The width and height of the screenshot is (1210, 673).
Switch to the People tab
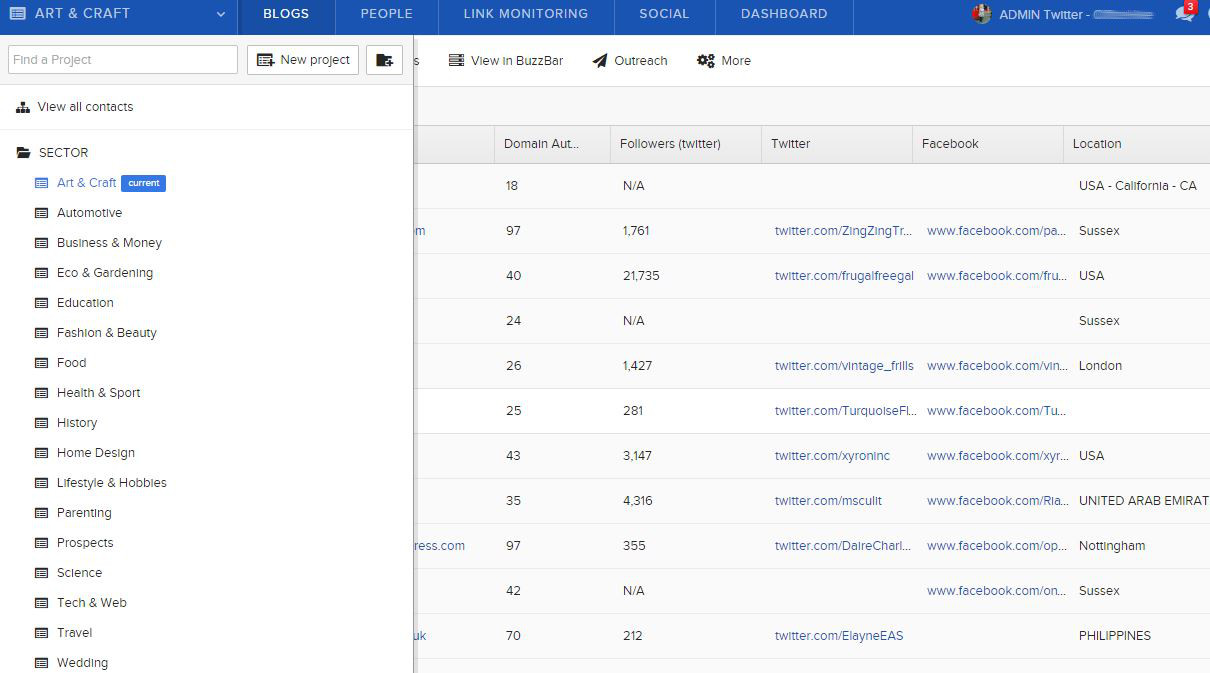tap(386, 14)
